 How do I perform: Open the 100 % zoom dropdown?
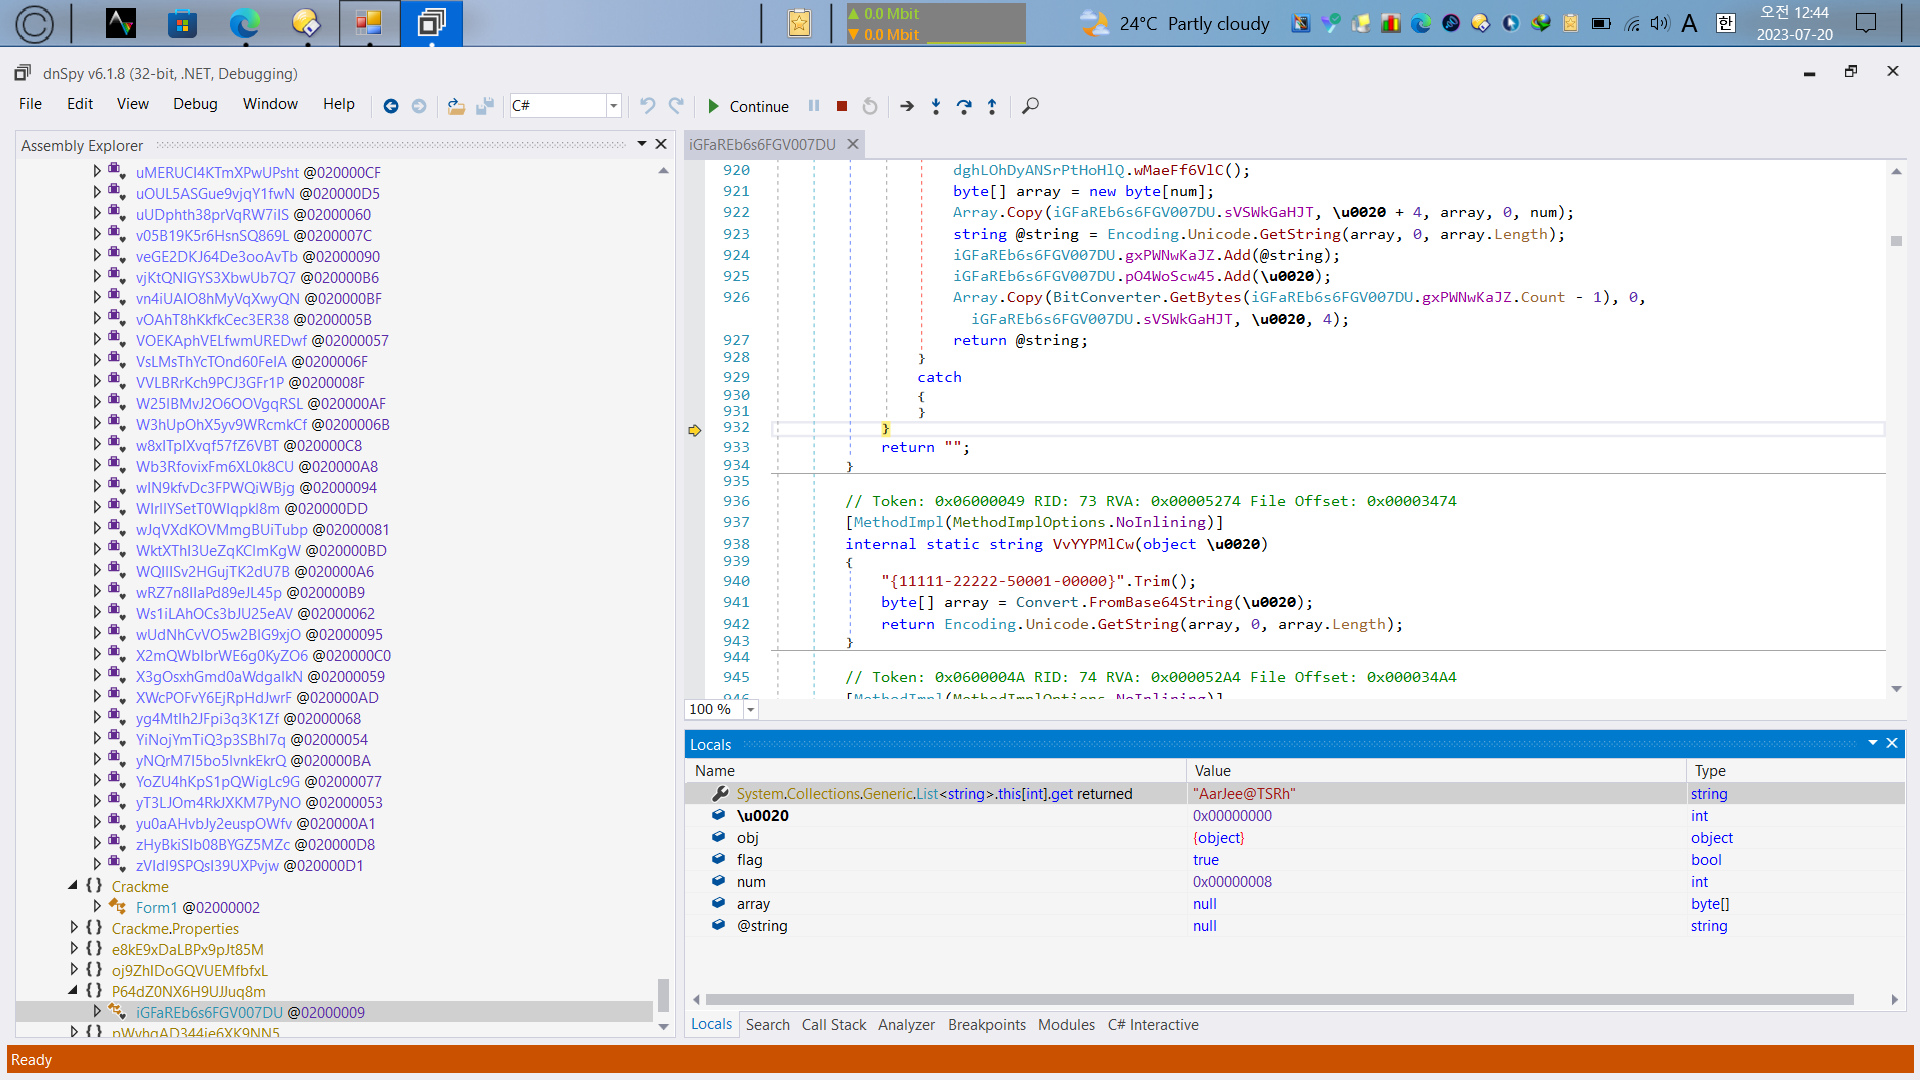750,710
